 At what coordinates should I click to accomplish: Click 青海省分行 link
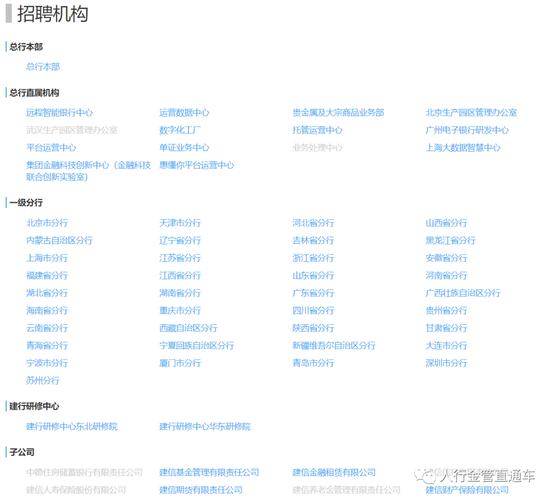point(47,345)
